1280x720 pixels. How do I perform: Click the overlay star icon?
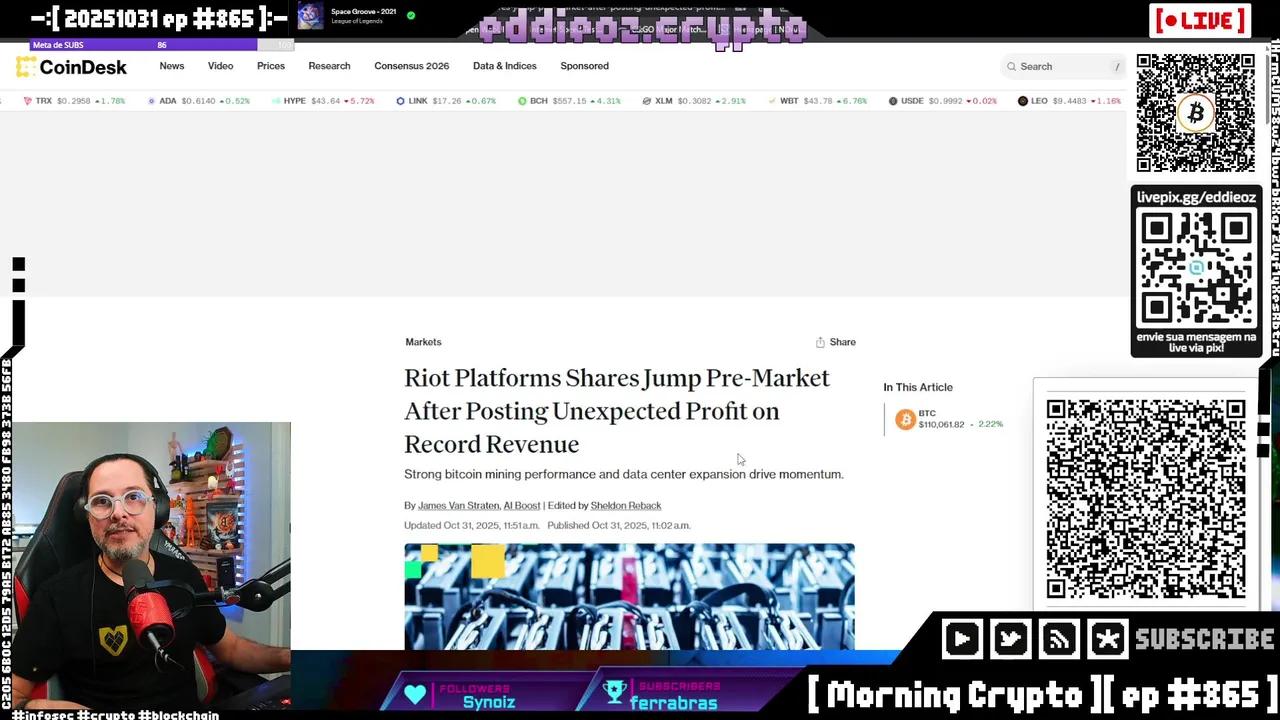(1107, 640)
